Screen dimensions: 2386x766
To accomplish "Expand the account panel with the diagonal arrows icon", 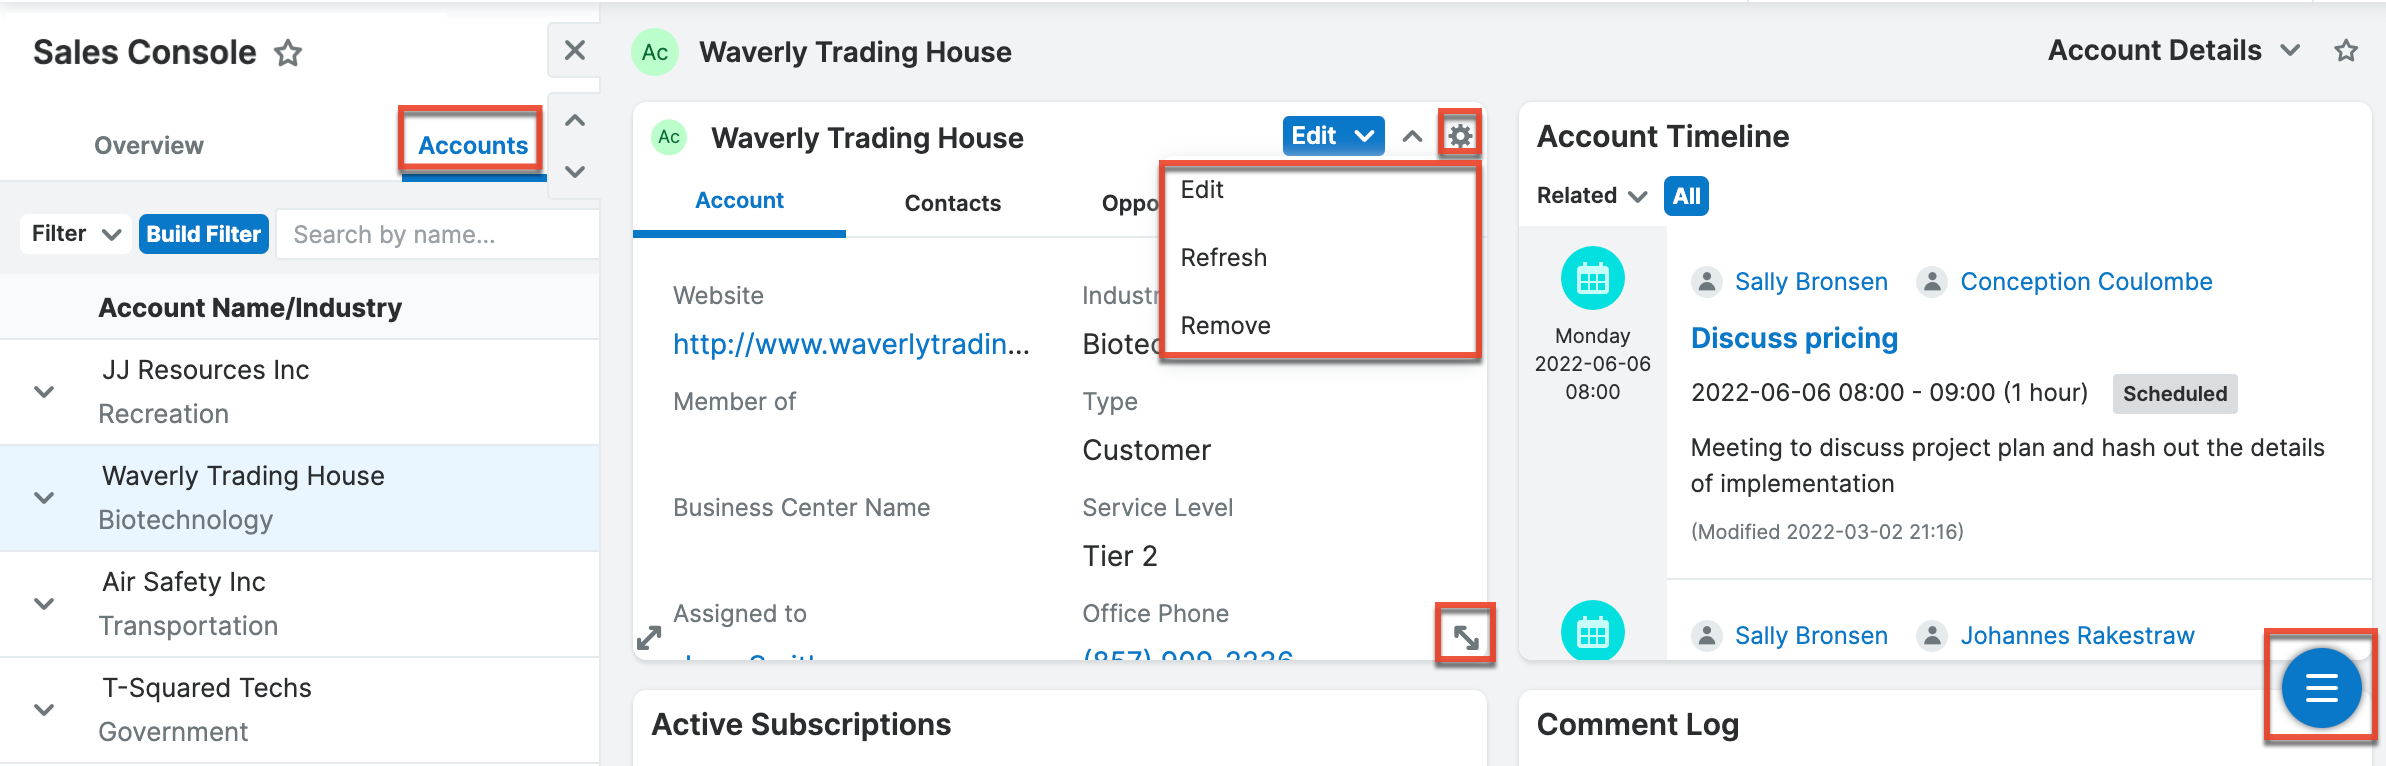I will tap(1464, 633).
